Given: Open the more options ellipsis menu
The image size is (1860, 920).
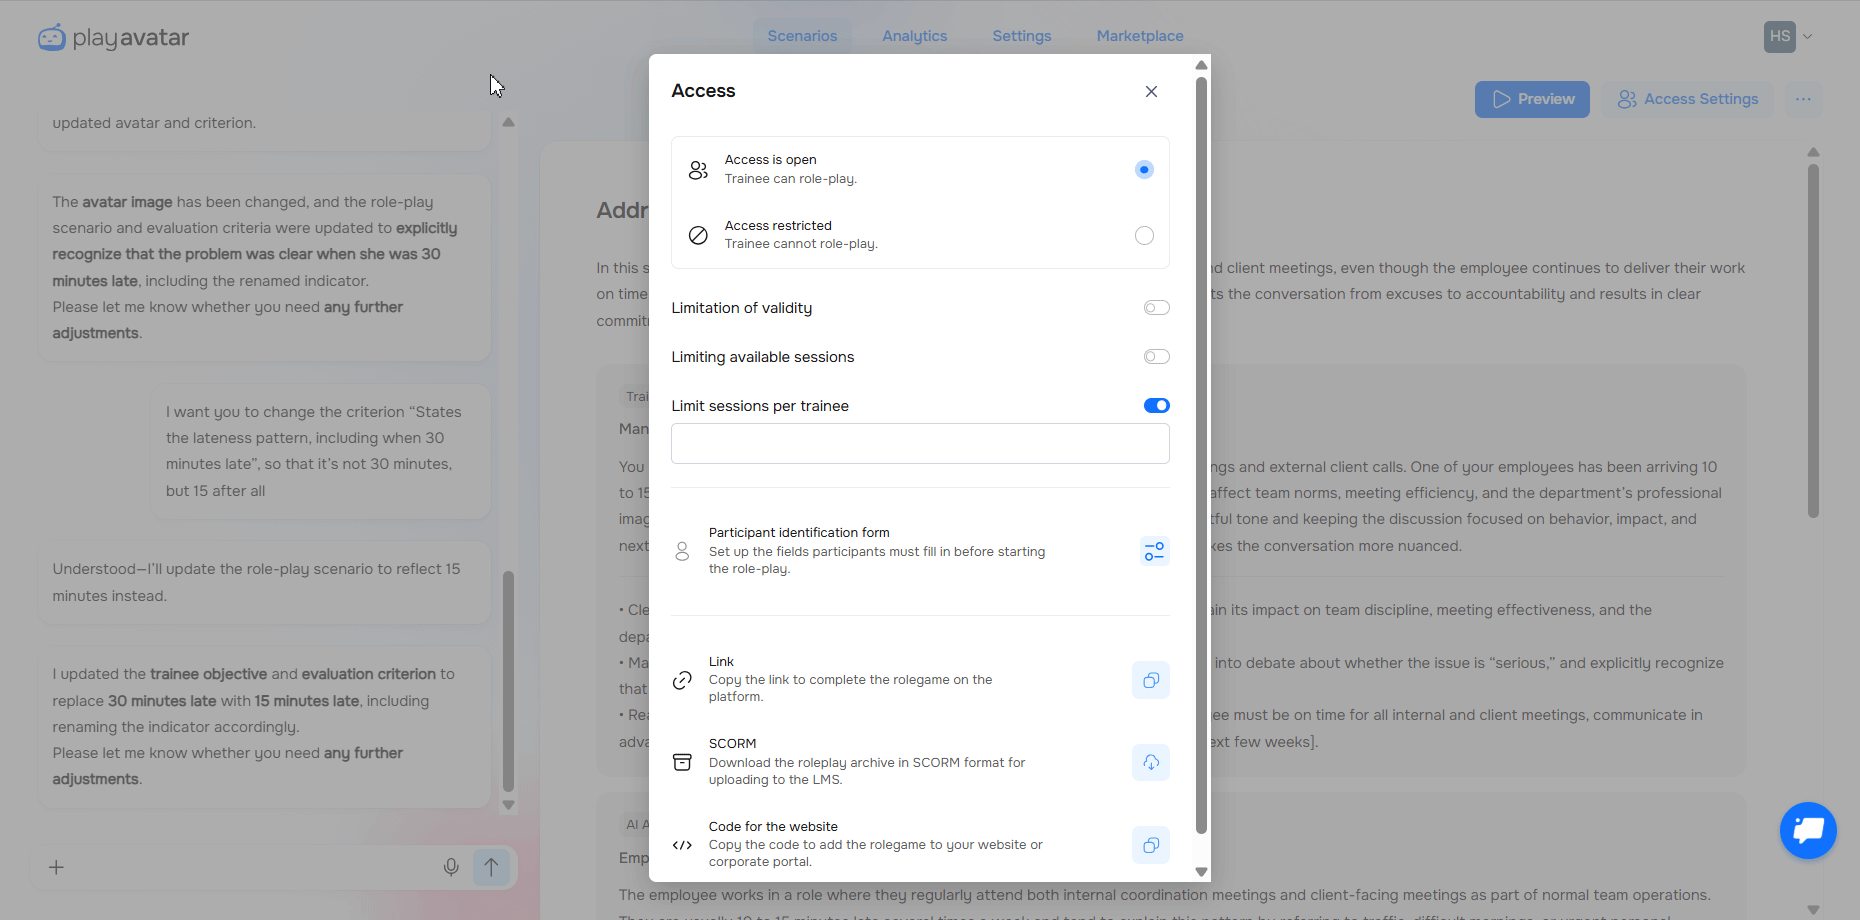Looking at the screenshot, I should click(x=1803, y=99).
